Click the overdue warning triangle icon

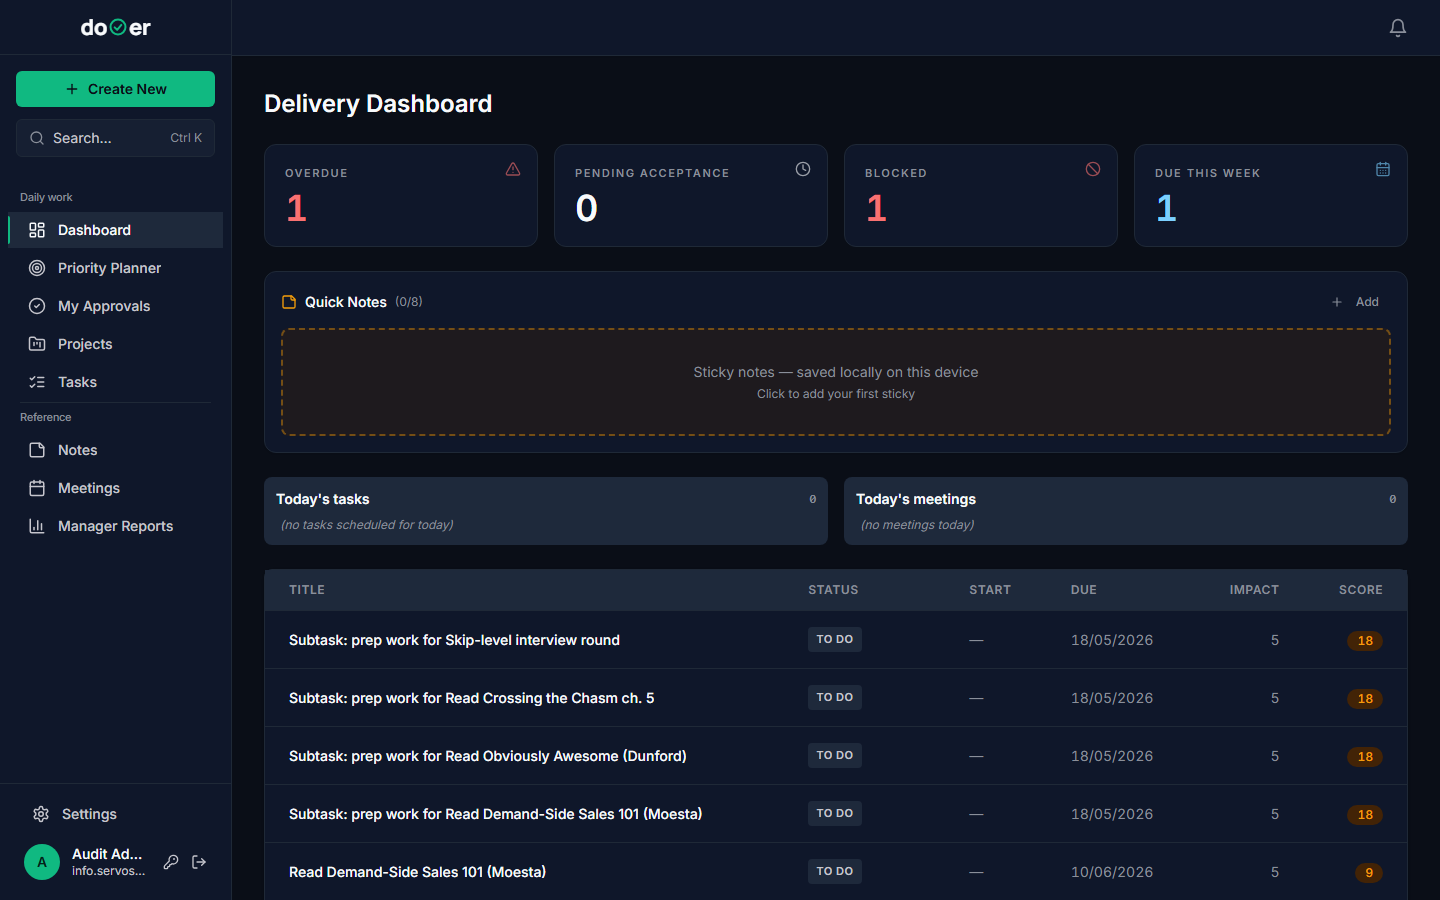513,169
